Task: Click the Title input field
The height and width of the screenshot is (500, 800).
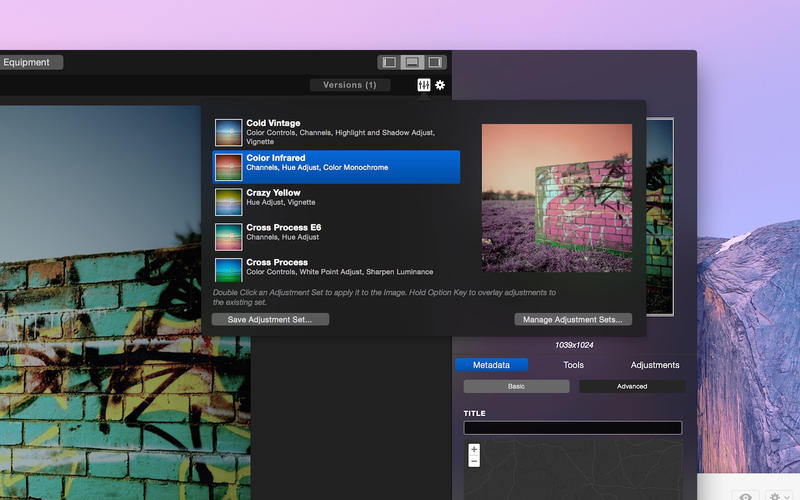Action: pos(573,428)
